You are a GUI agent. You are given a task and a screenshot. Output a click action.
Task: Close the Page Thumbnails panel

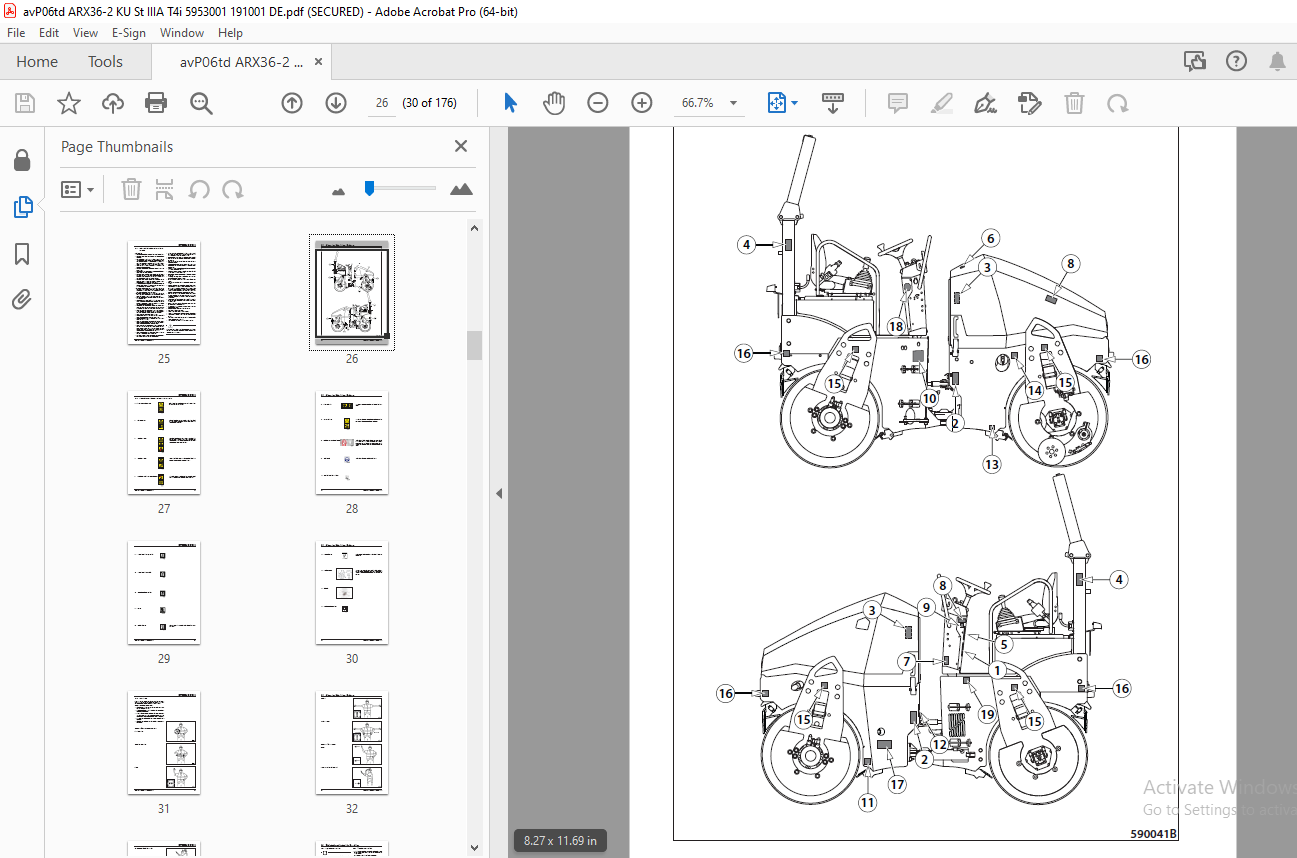tap(461, 146)
